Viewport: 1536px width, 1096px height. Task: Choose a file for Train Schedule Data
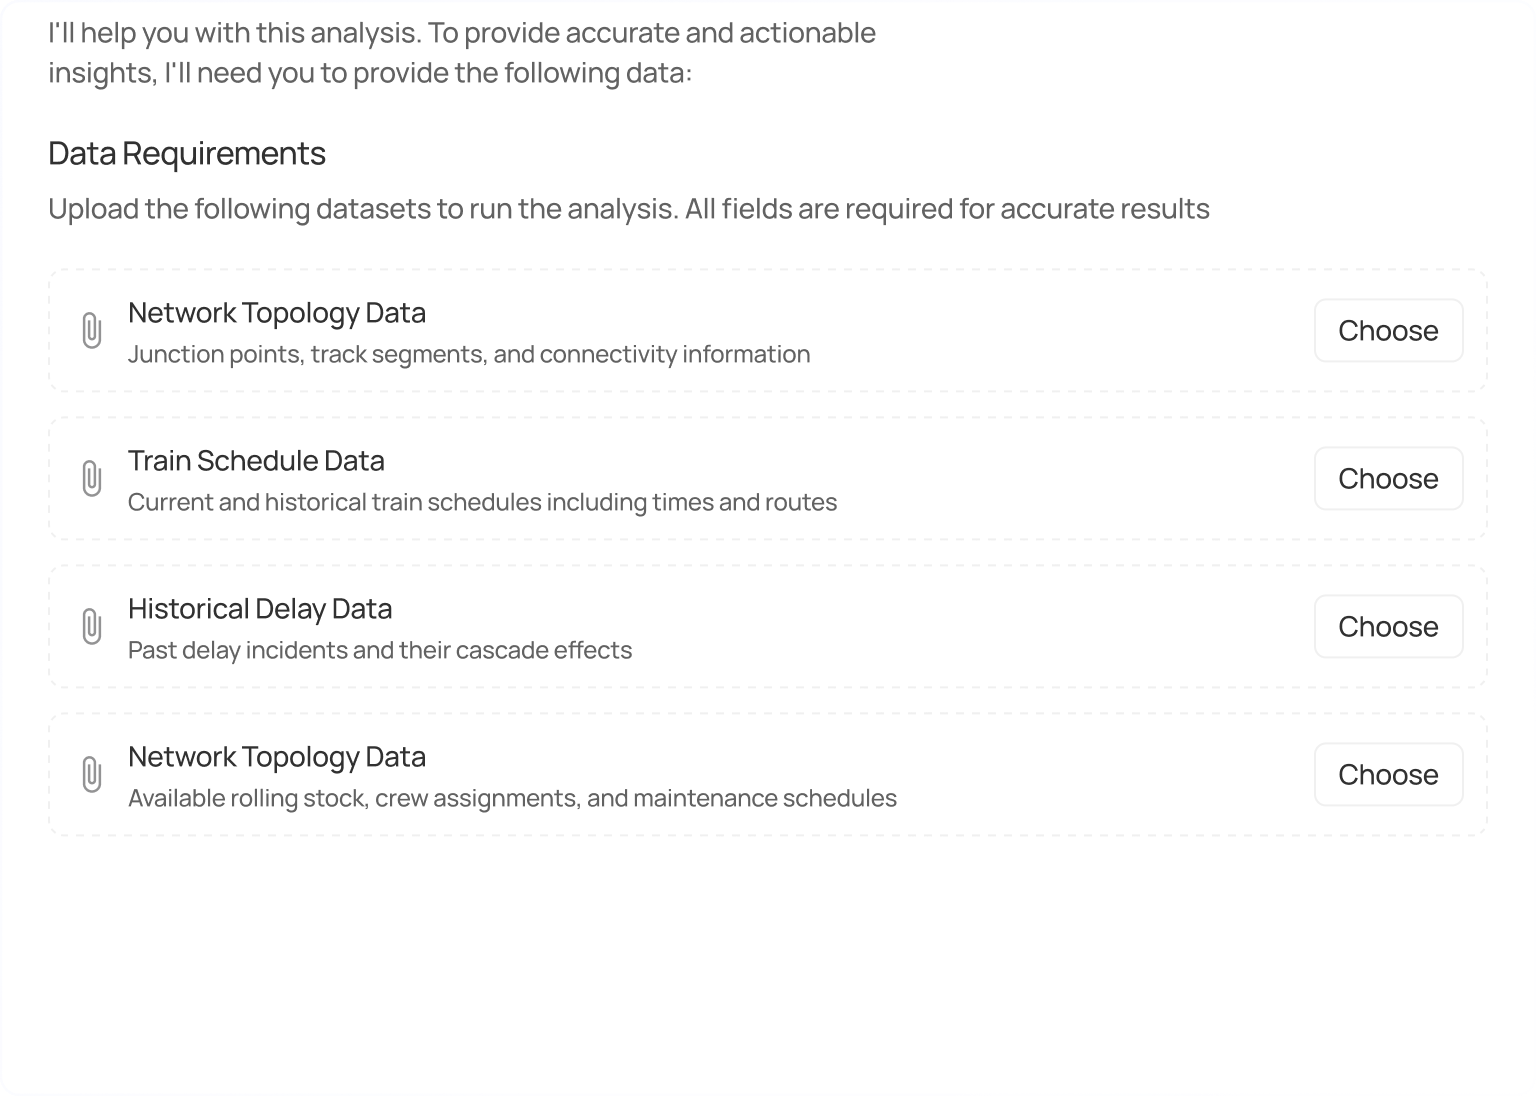1388,478
